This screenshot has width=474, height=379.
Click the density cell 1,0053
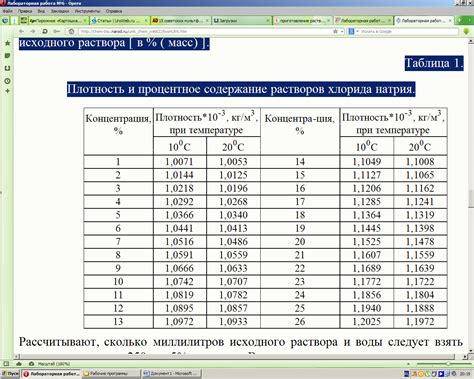click(233, 162)
